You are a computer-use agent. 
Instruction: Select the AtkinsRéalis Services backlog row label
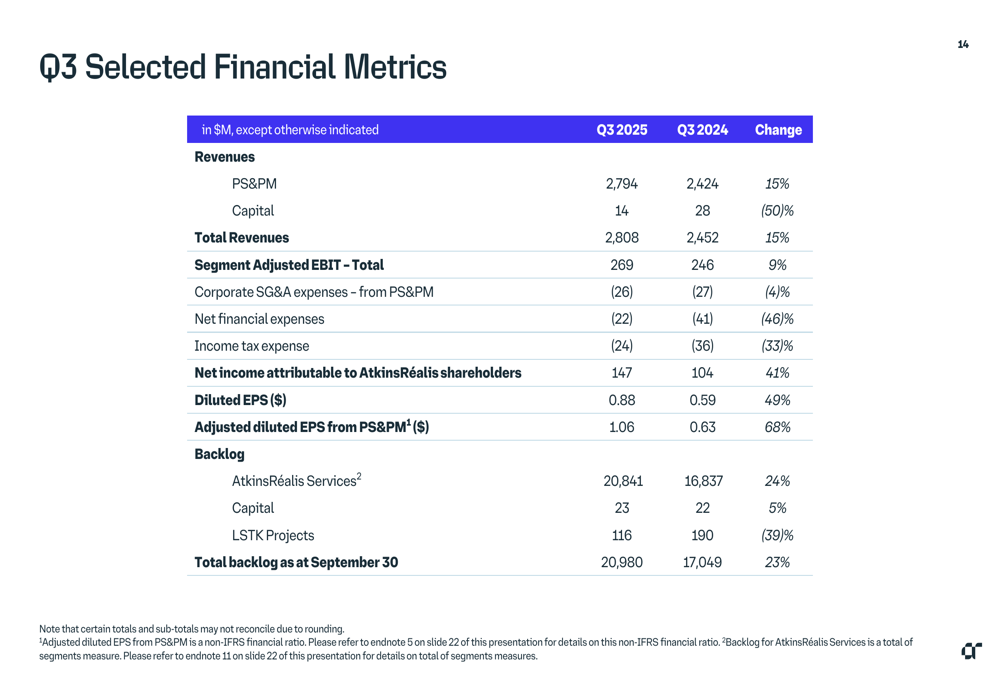296,481
